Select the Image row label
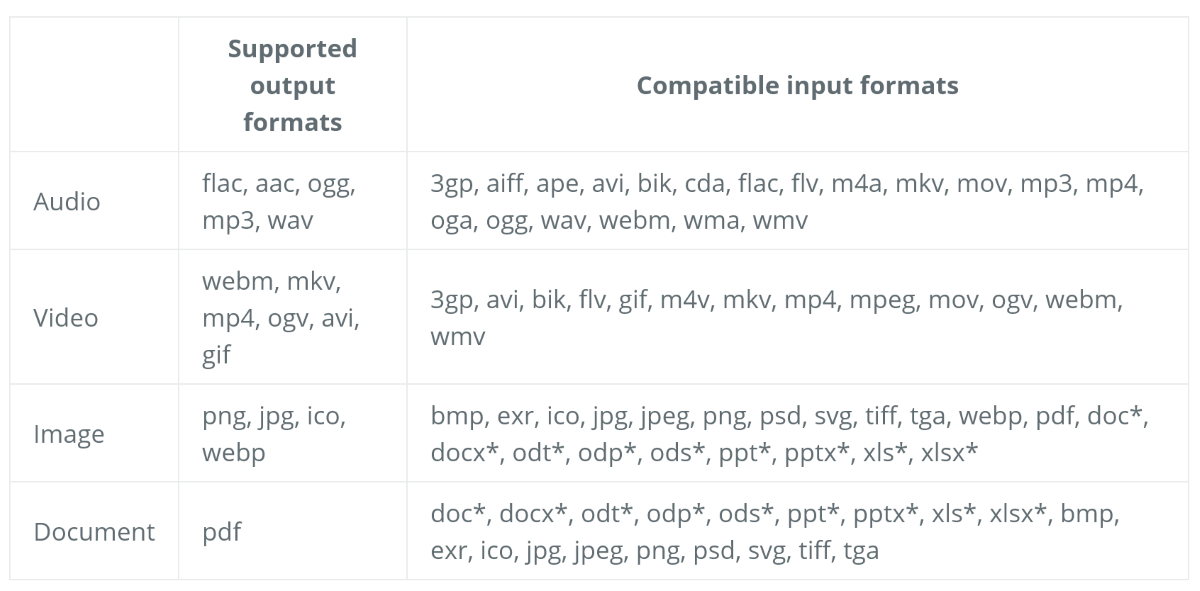1200x591 pixels. [69, 434]
